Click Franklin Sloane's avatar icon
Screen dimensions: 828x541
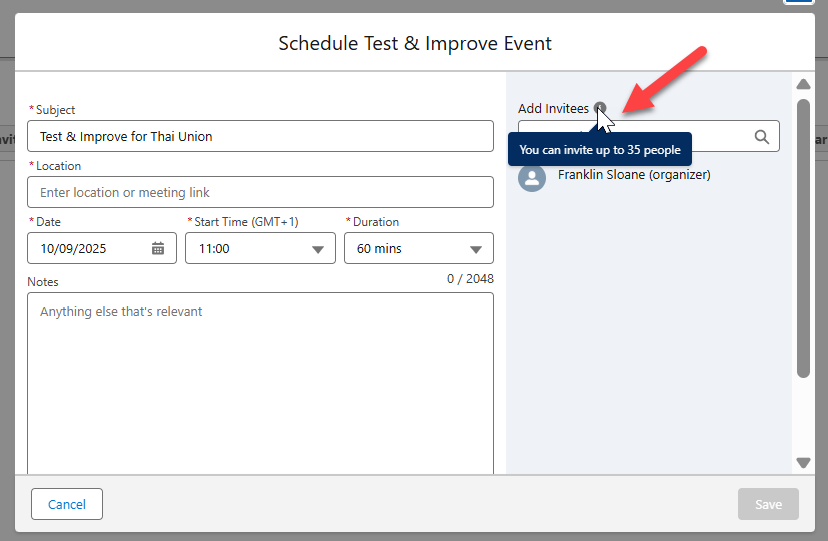(x=532, y=178)
